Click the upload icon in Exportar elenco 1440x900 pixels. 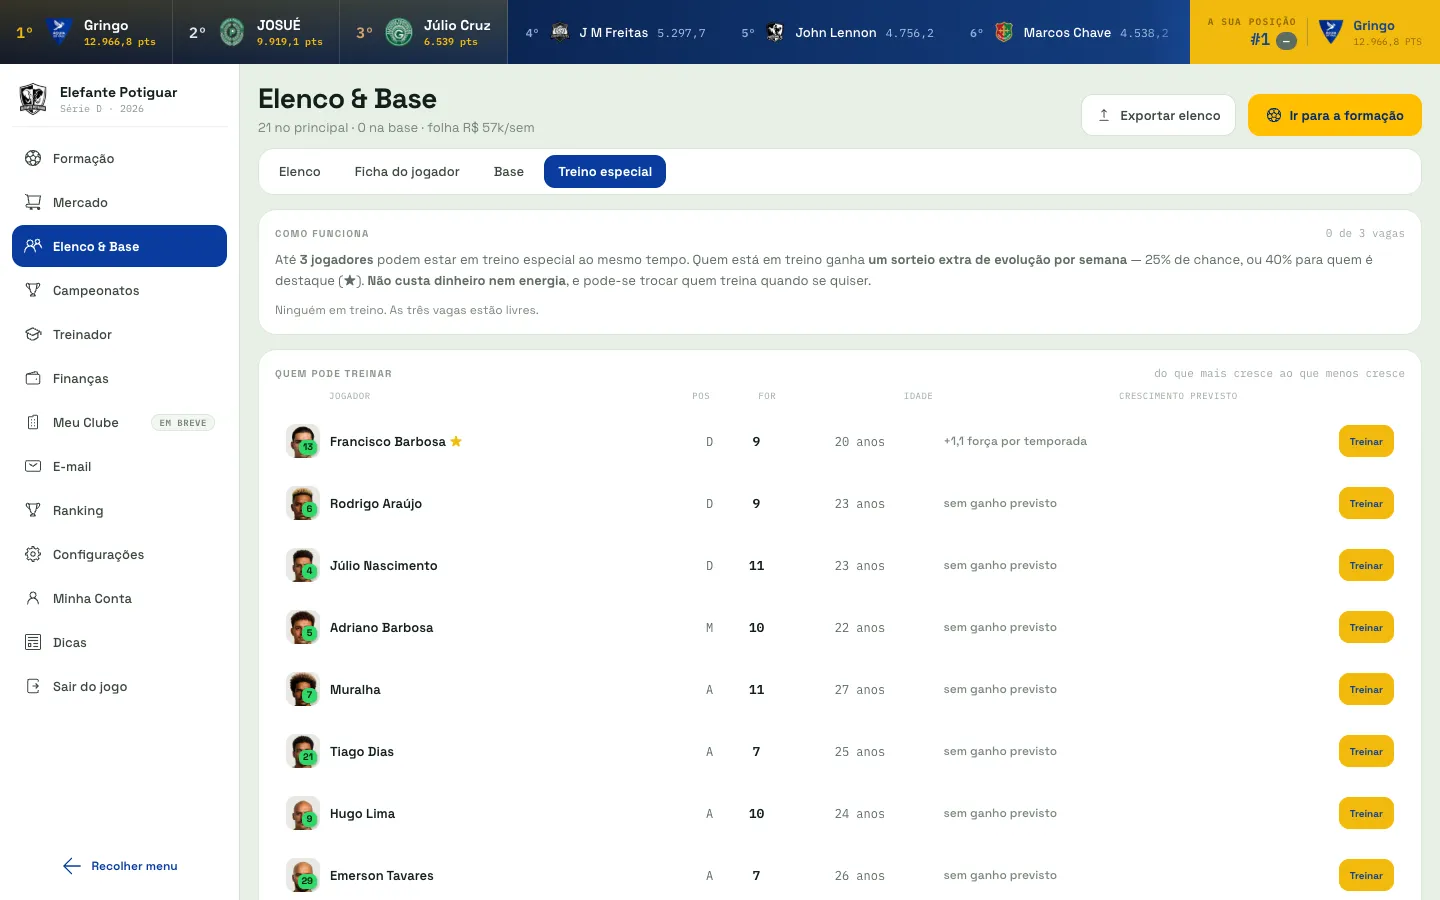(x=1104, y=115)
